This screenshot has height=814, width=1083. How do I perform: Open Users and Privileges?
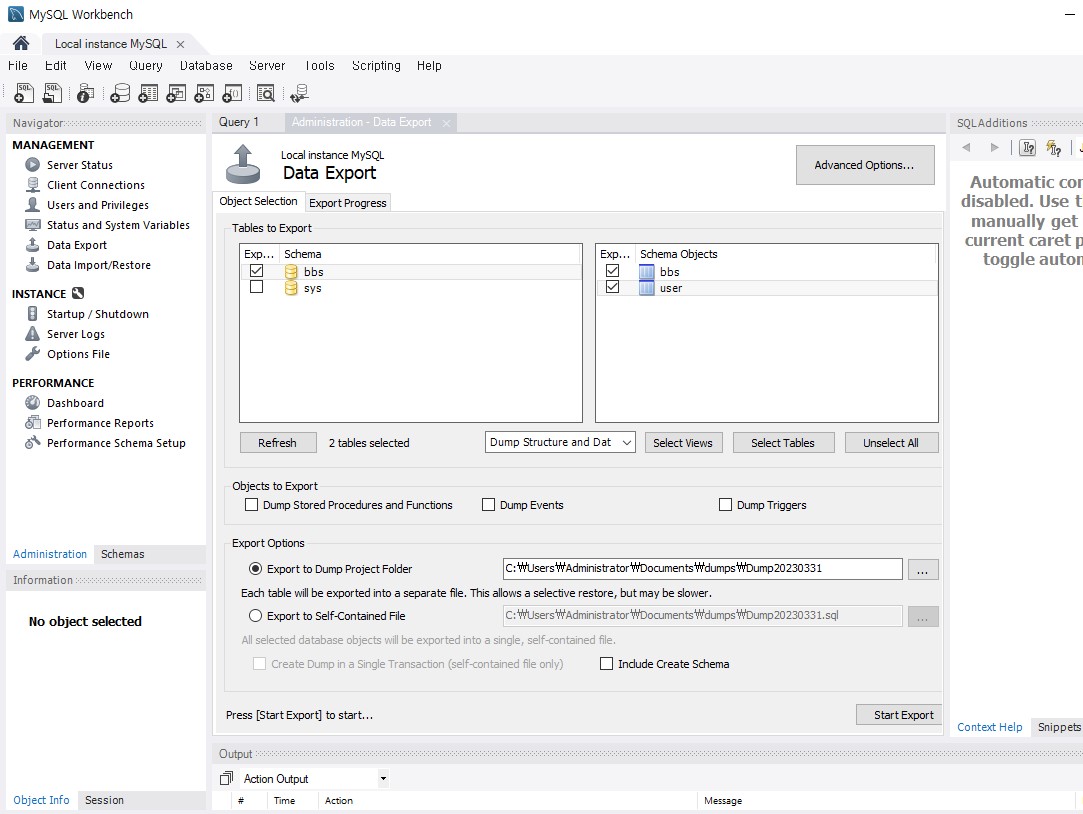97,205
